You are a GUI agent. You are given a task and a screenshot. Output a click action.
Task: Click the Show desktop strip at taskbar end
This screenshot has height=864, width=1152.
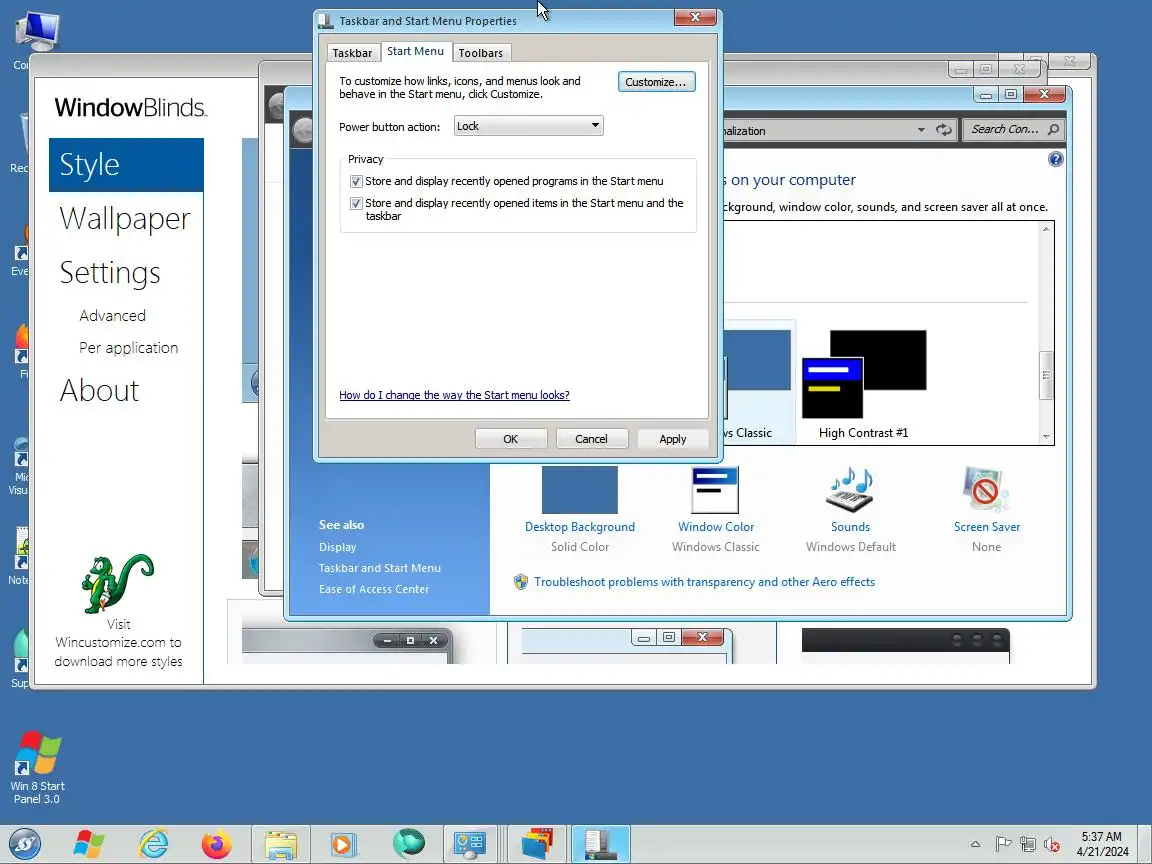point(1145,844)
